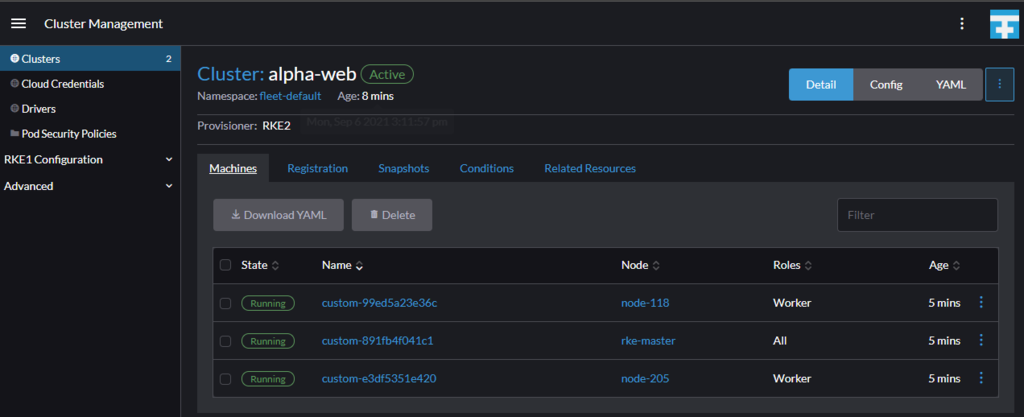The height and width of the screenshot is (417, 1024).
Task: Select Pod Security Policies in sidebar
Action: (90, 133)
